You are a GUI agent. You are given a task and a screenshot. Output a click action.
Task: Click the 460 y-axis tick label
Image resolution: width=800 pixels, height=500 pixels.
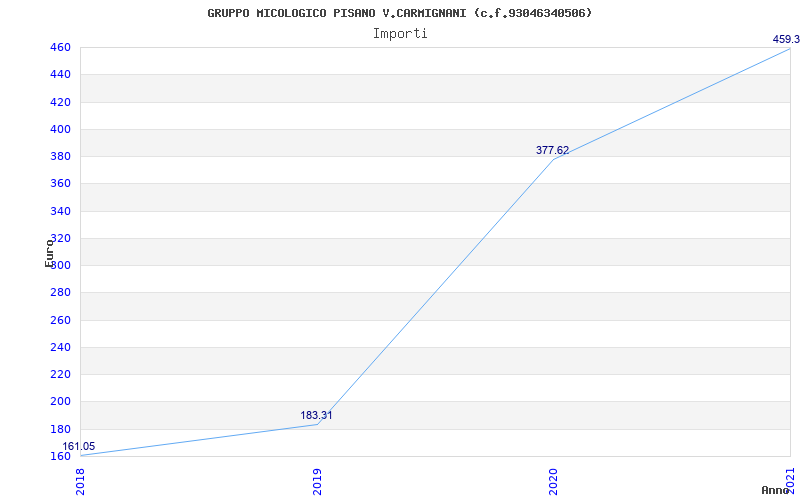pos(60,47)
